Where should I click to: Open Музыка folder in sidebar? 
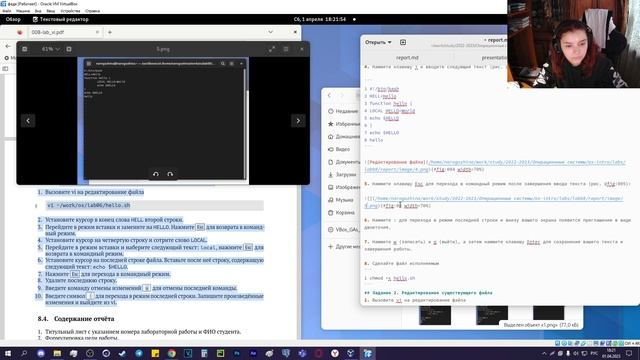click(x=340, y=200)
